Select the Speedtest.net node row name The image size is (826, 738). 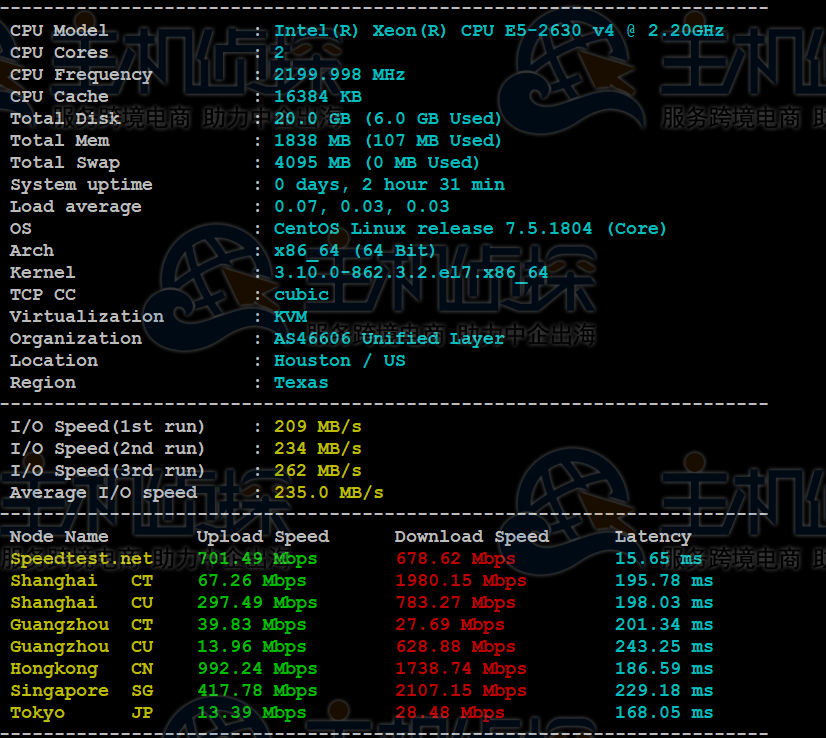pos(82,559)
